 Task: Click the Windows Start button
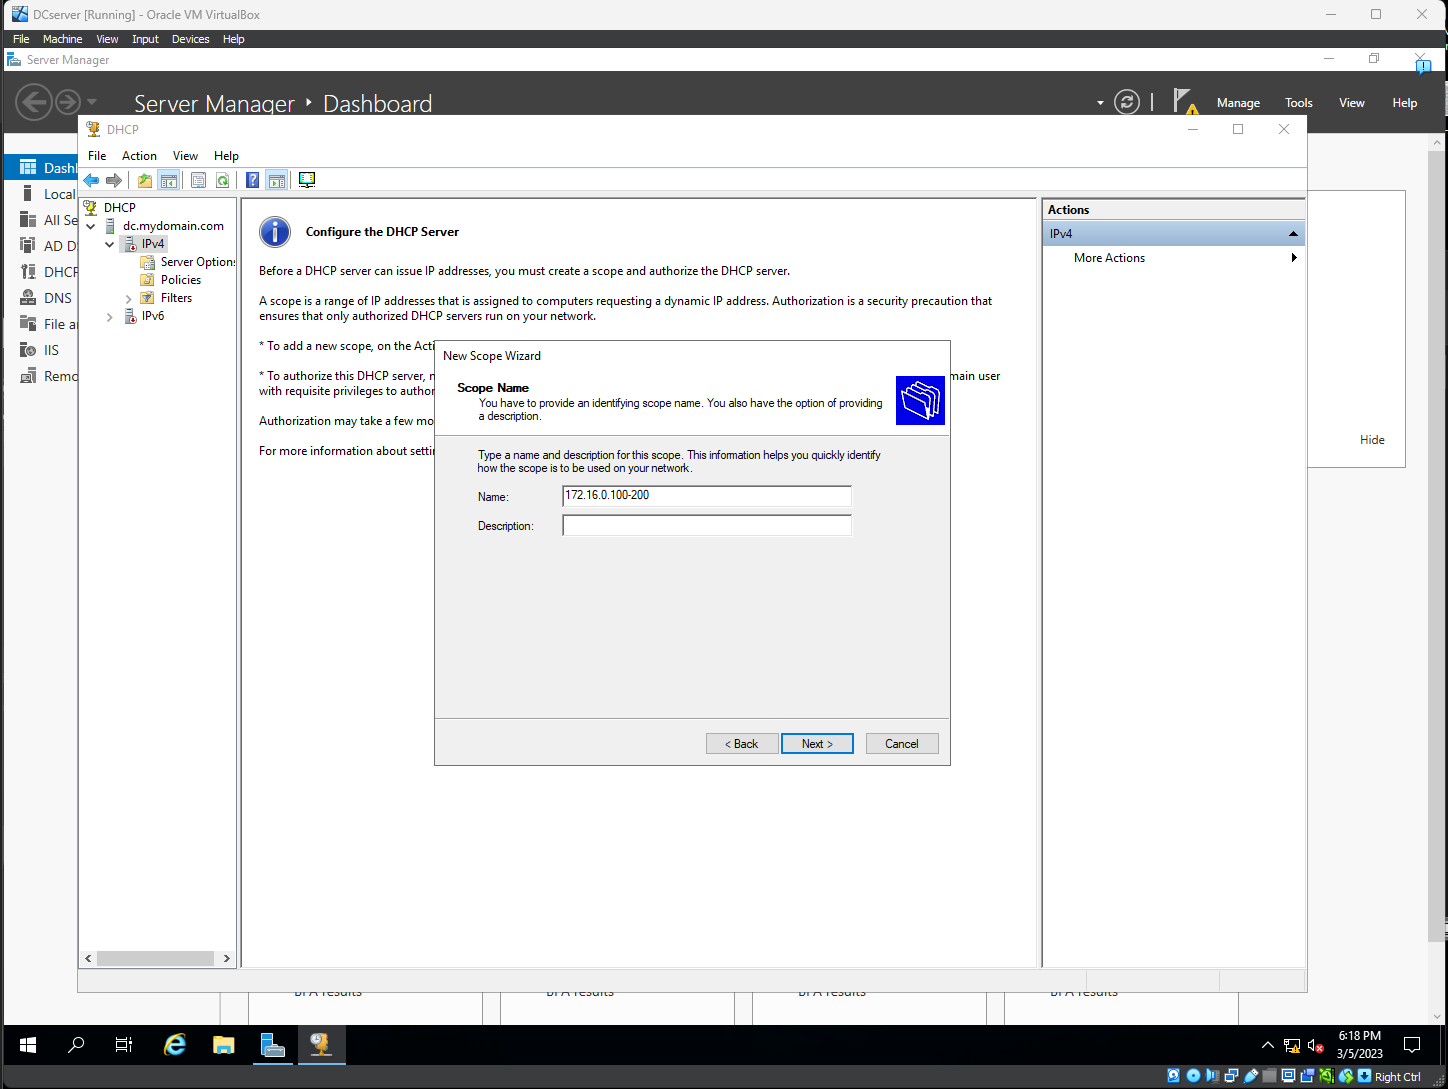[27, 1045]
